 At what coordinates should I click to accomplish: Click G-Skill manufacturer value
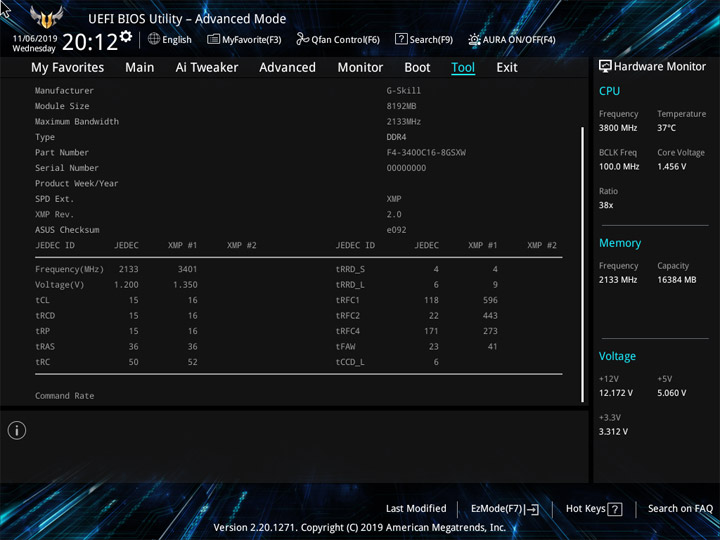pyautogui.click(x=404, y=90)
